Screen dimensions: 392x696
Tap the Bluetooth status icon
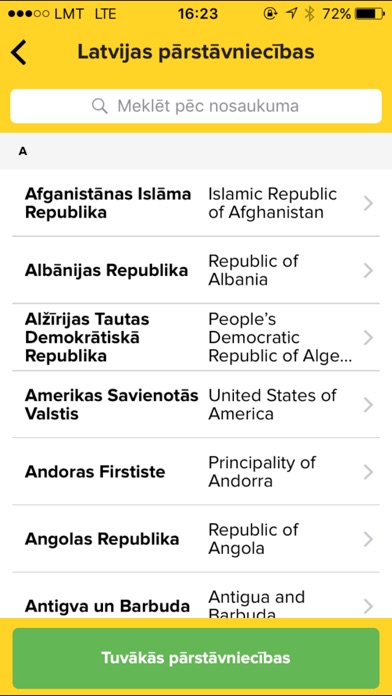[309, 14]
